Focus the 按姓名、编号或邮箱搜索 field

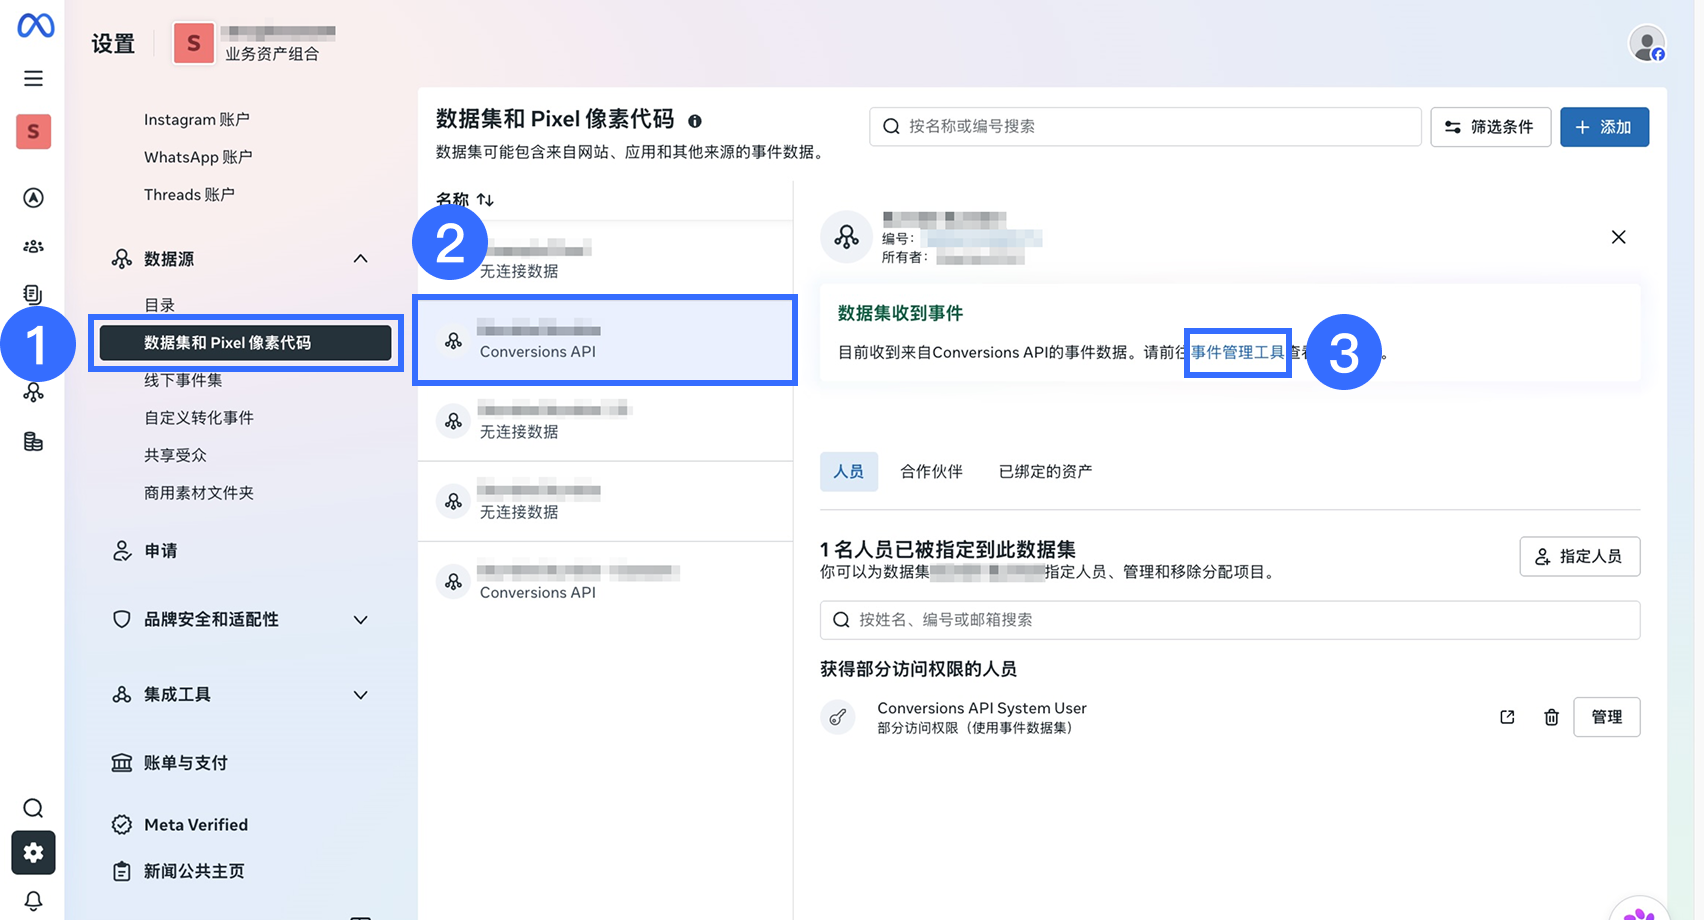[x=1230, y=620]
